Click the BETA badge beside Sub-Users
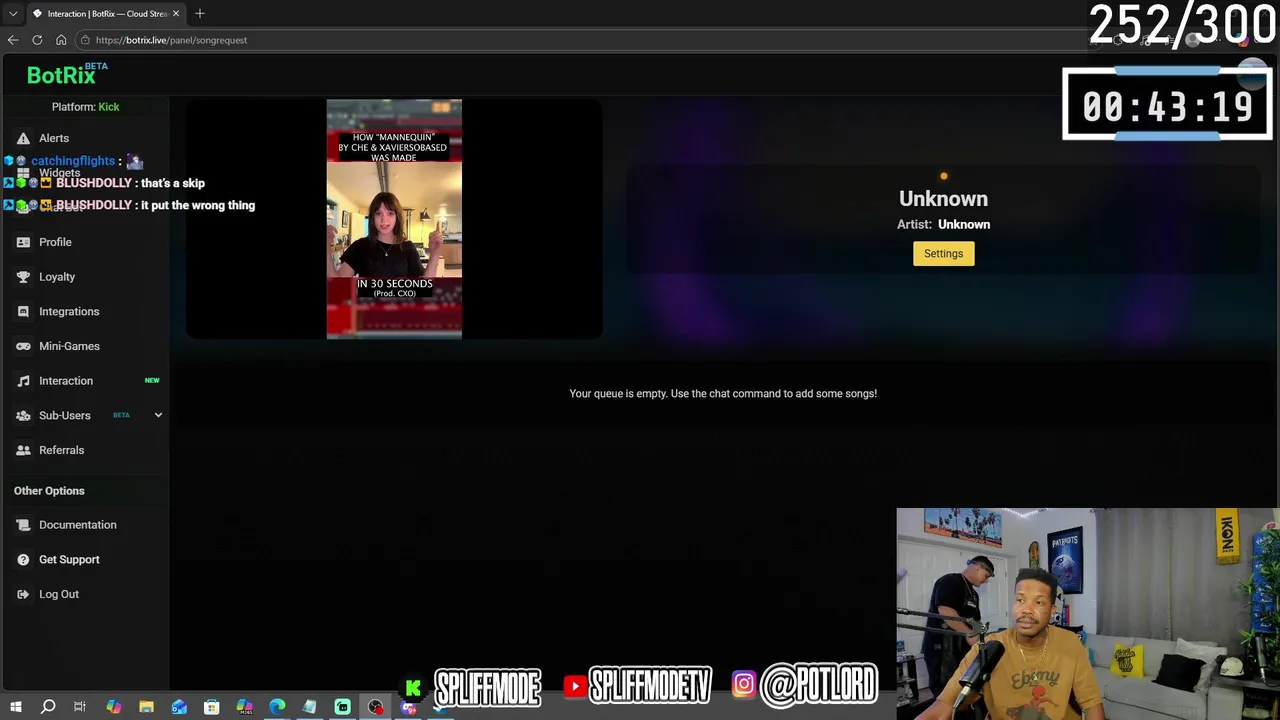 121,415
